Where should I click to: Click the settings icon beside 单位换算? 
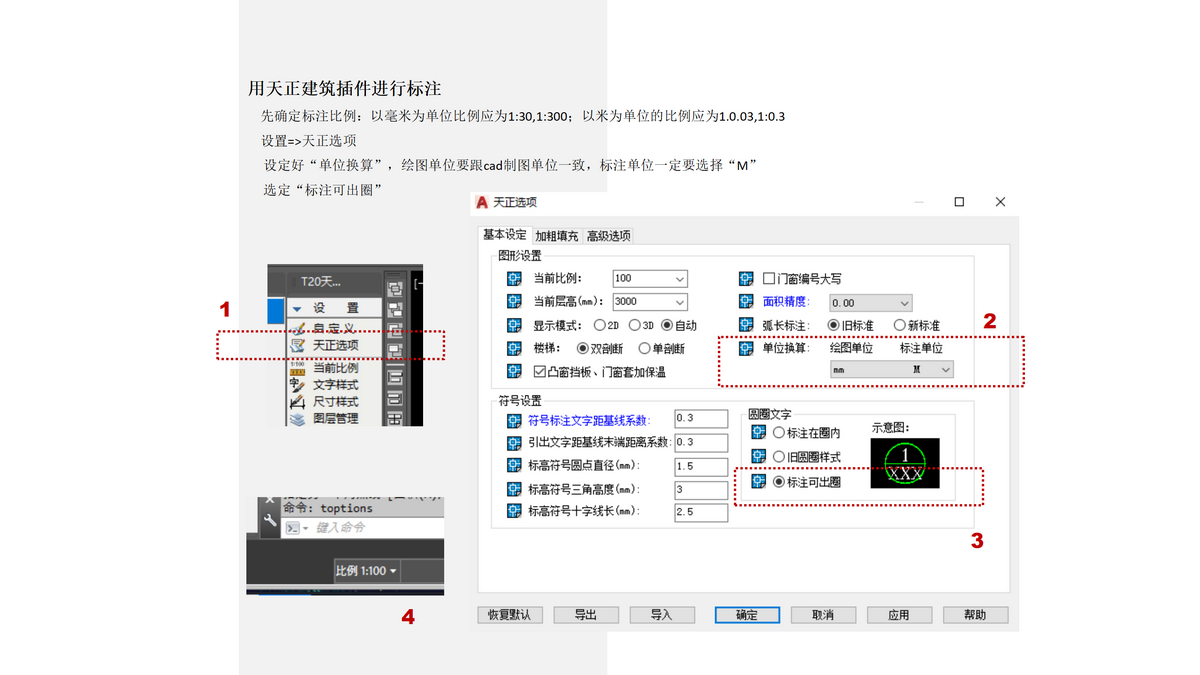pos(745,348)
